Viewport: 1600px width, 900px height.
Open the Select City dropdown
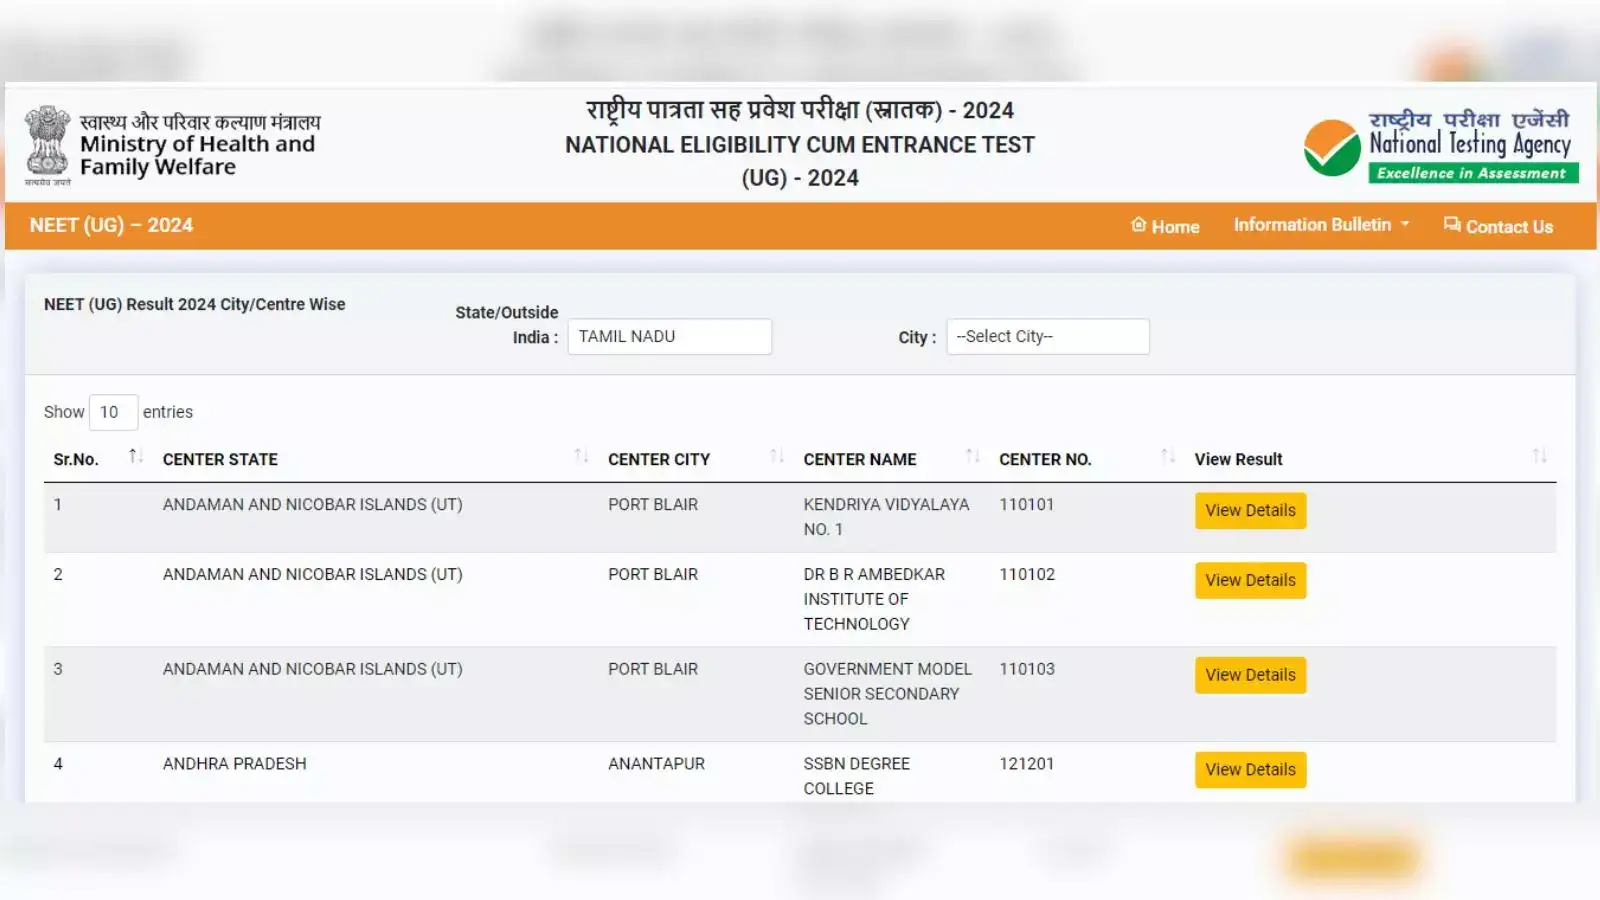pos(1047,337)
